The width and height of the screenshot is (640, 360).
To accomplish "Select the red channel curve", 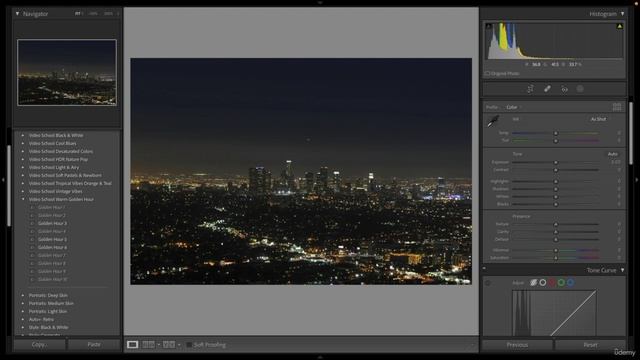I will click(x=552, y=282).
